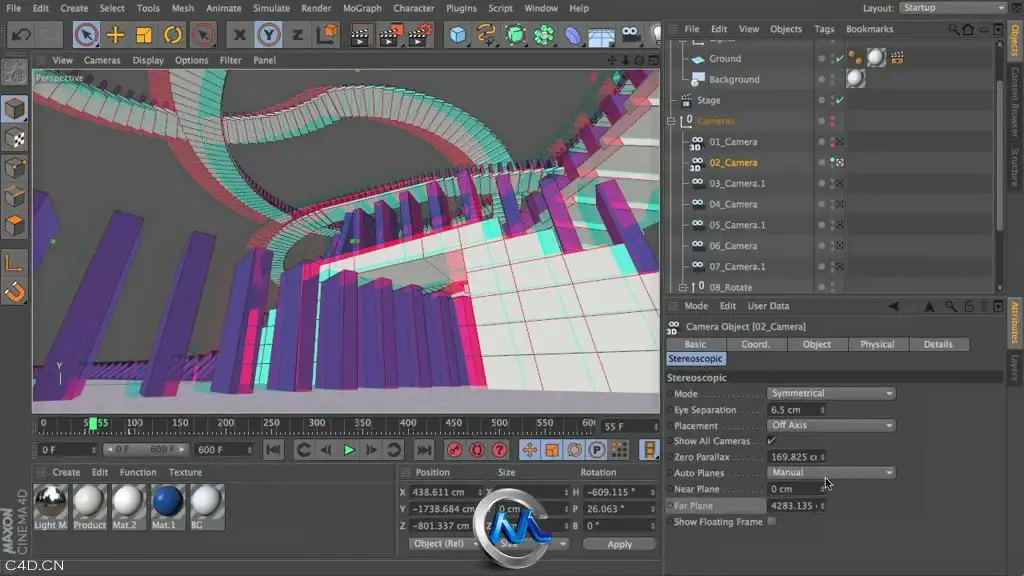This screenshot has height=576, width=1024.
Task: Click the Render View clapper icon
Action: click(359, 35)
